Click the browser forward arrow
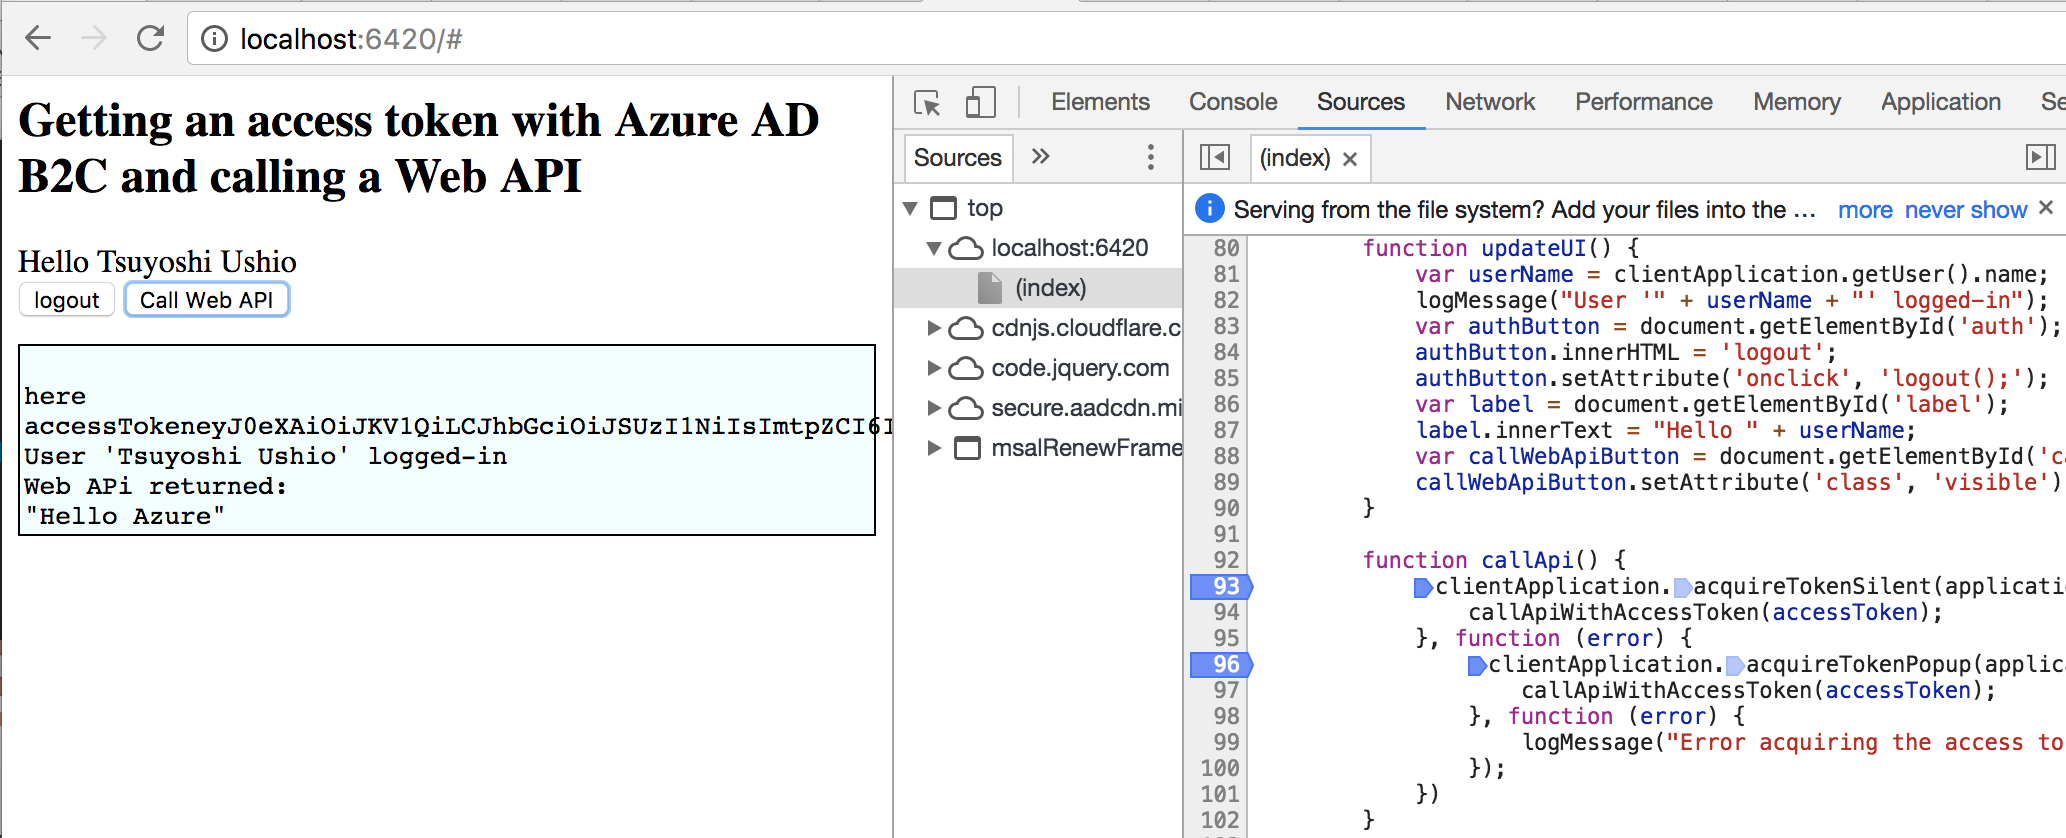The height and width of the screenshot is (838, 2066). [94, 39]
